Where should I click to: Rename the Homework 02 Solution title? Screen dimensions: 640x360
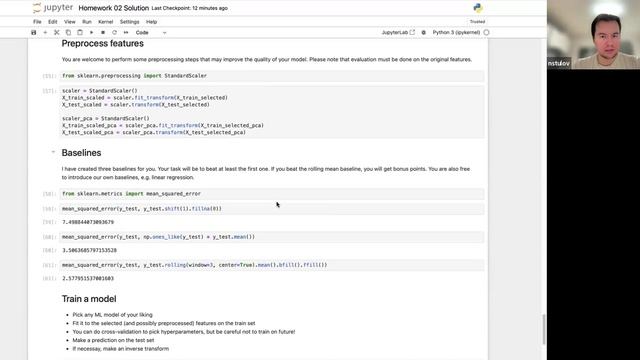point(113,8)
